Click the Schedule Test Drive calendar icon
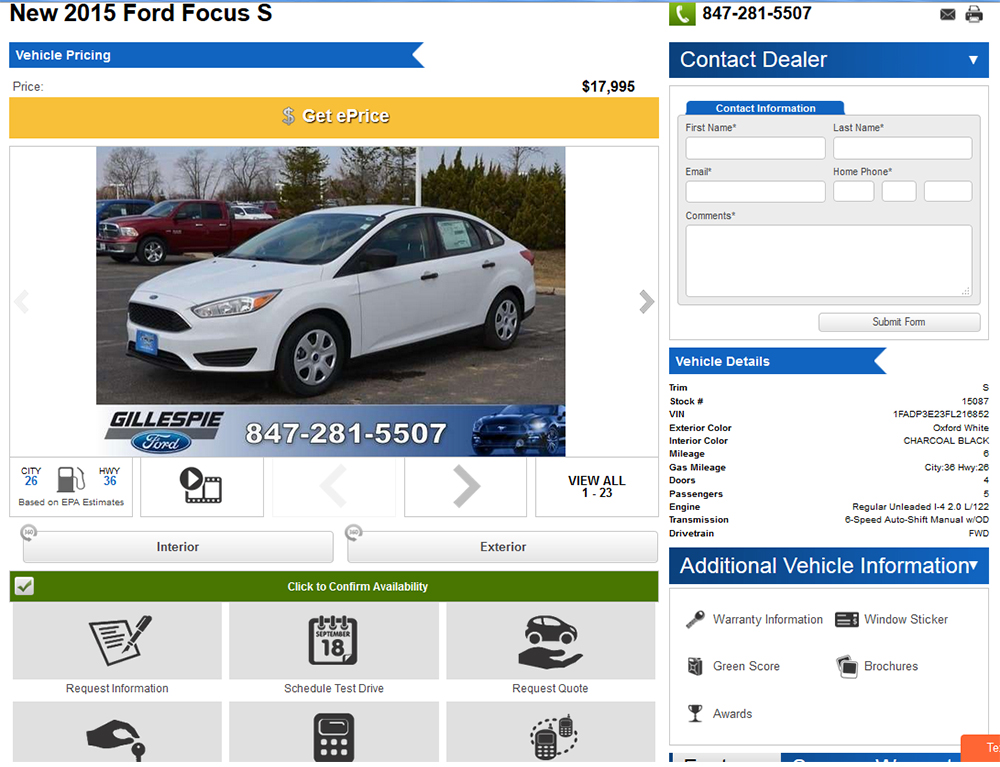1000x767 pixels. click(x=332, y=640)
